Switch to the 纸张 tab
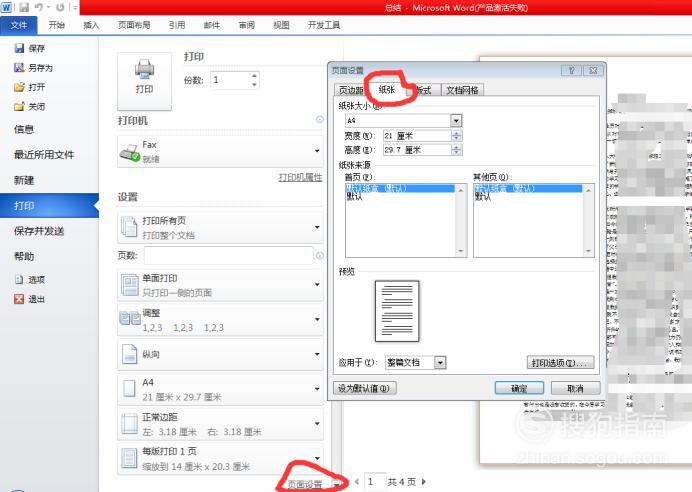This screenshot has height=492, width=692. tap(387, 90)
